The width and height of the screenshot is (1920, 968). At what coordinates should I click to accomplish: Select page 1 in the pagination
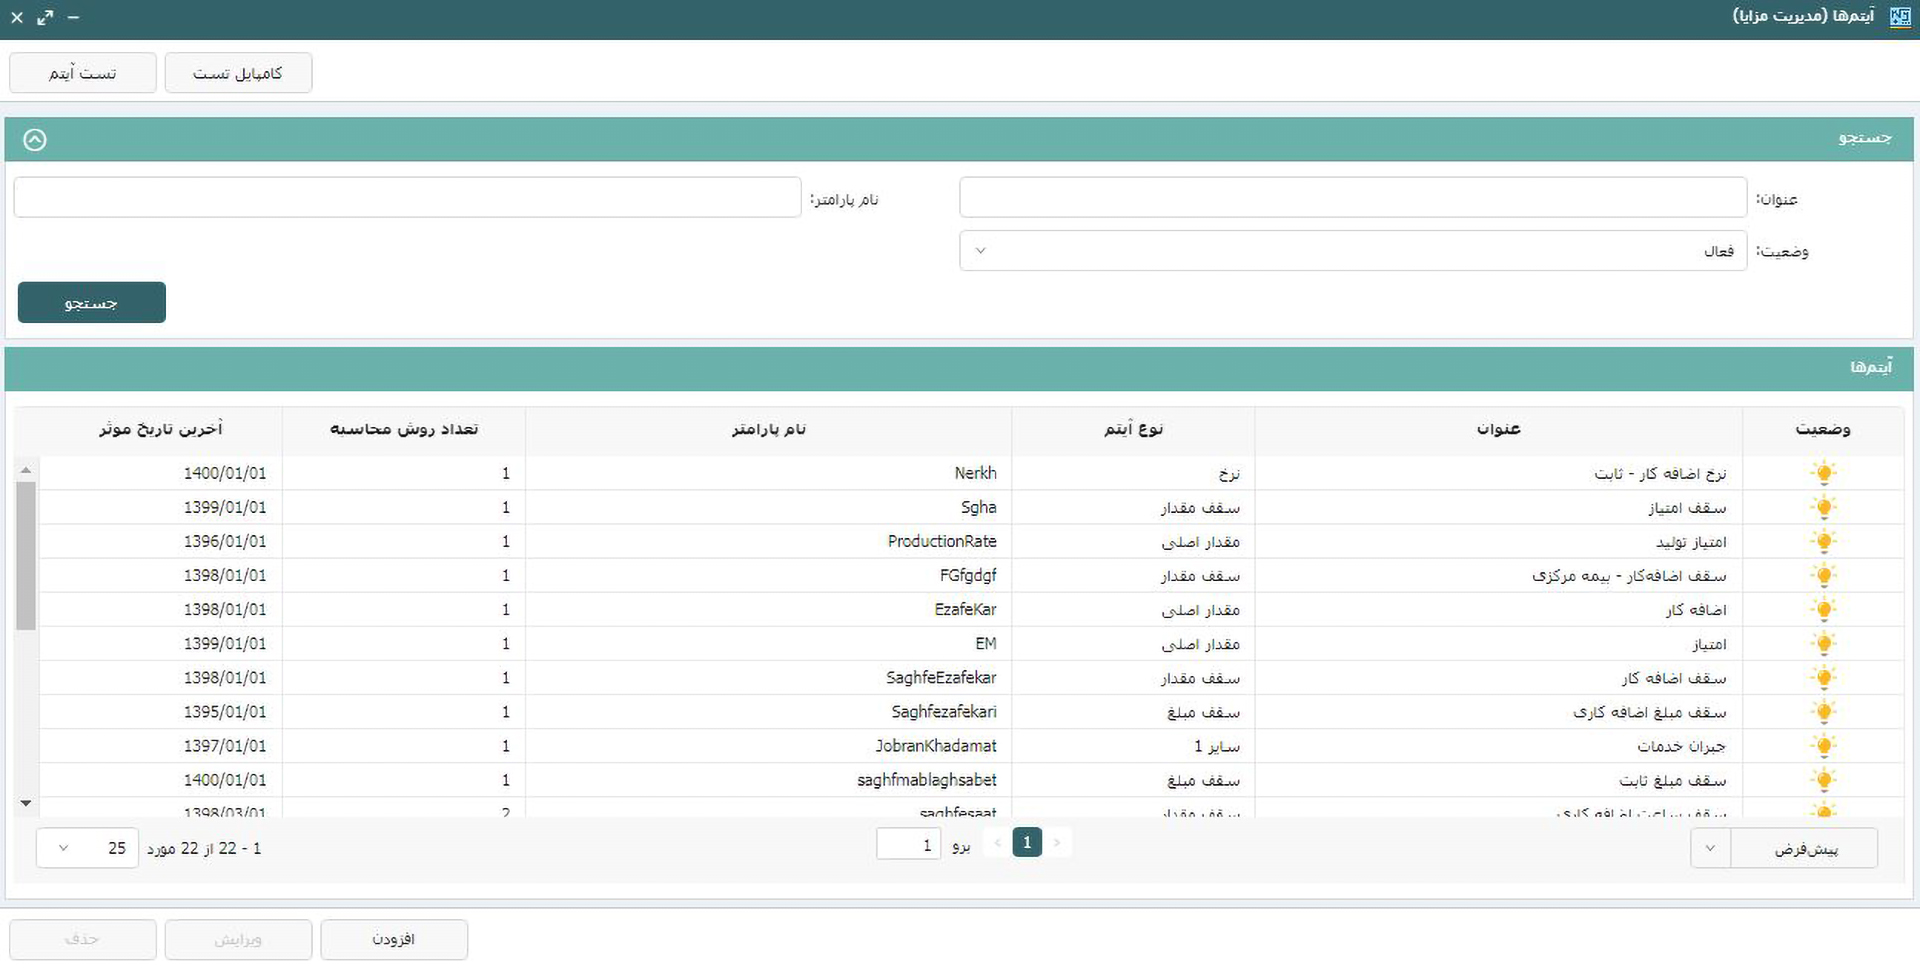(x=1027, y=843)
